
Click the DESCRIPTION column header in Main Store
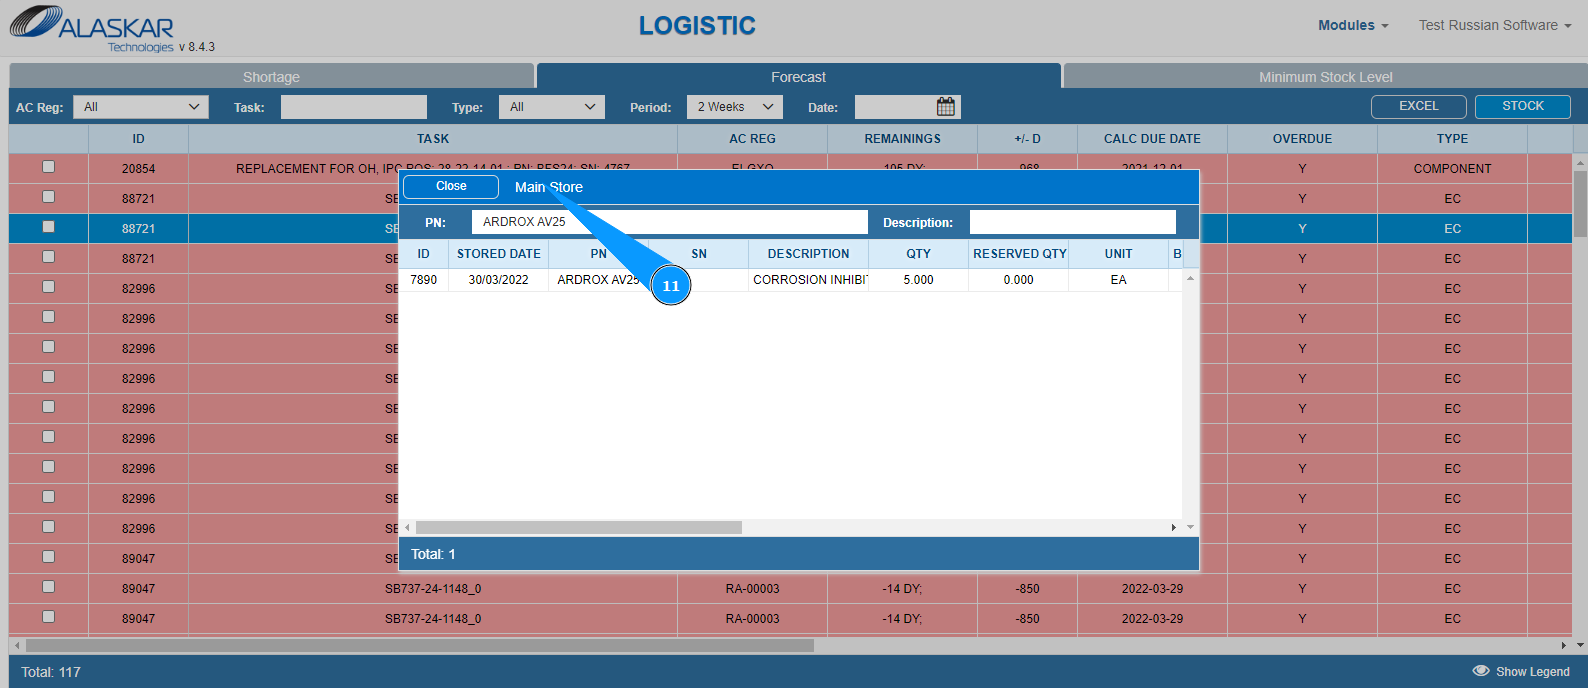point(809,254)
